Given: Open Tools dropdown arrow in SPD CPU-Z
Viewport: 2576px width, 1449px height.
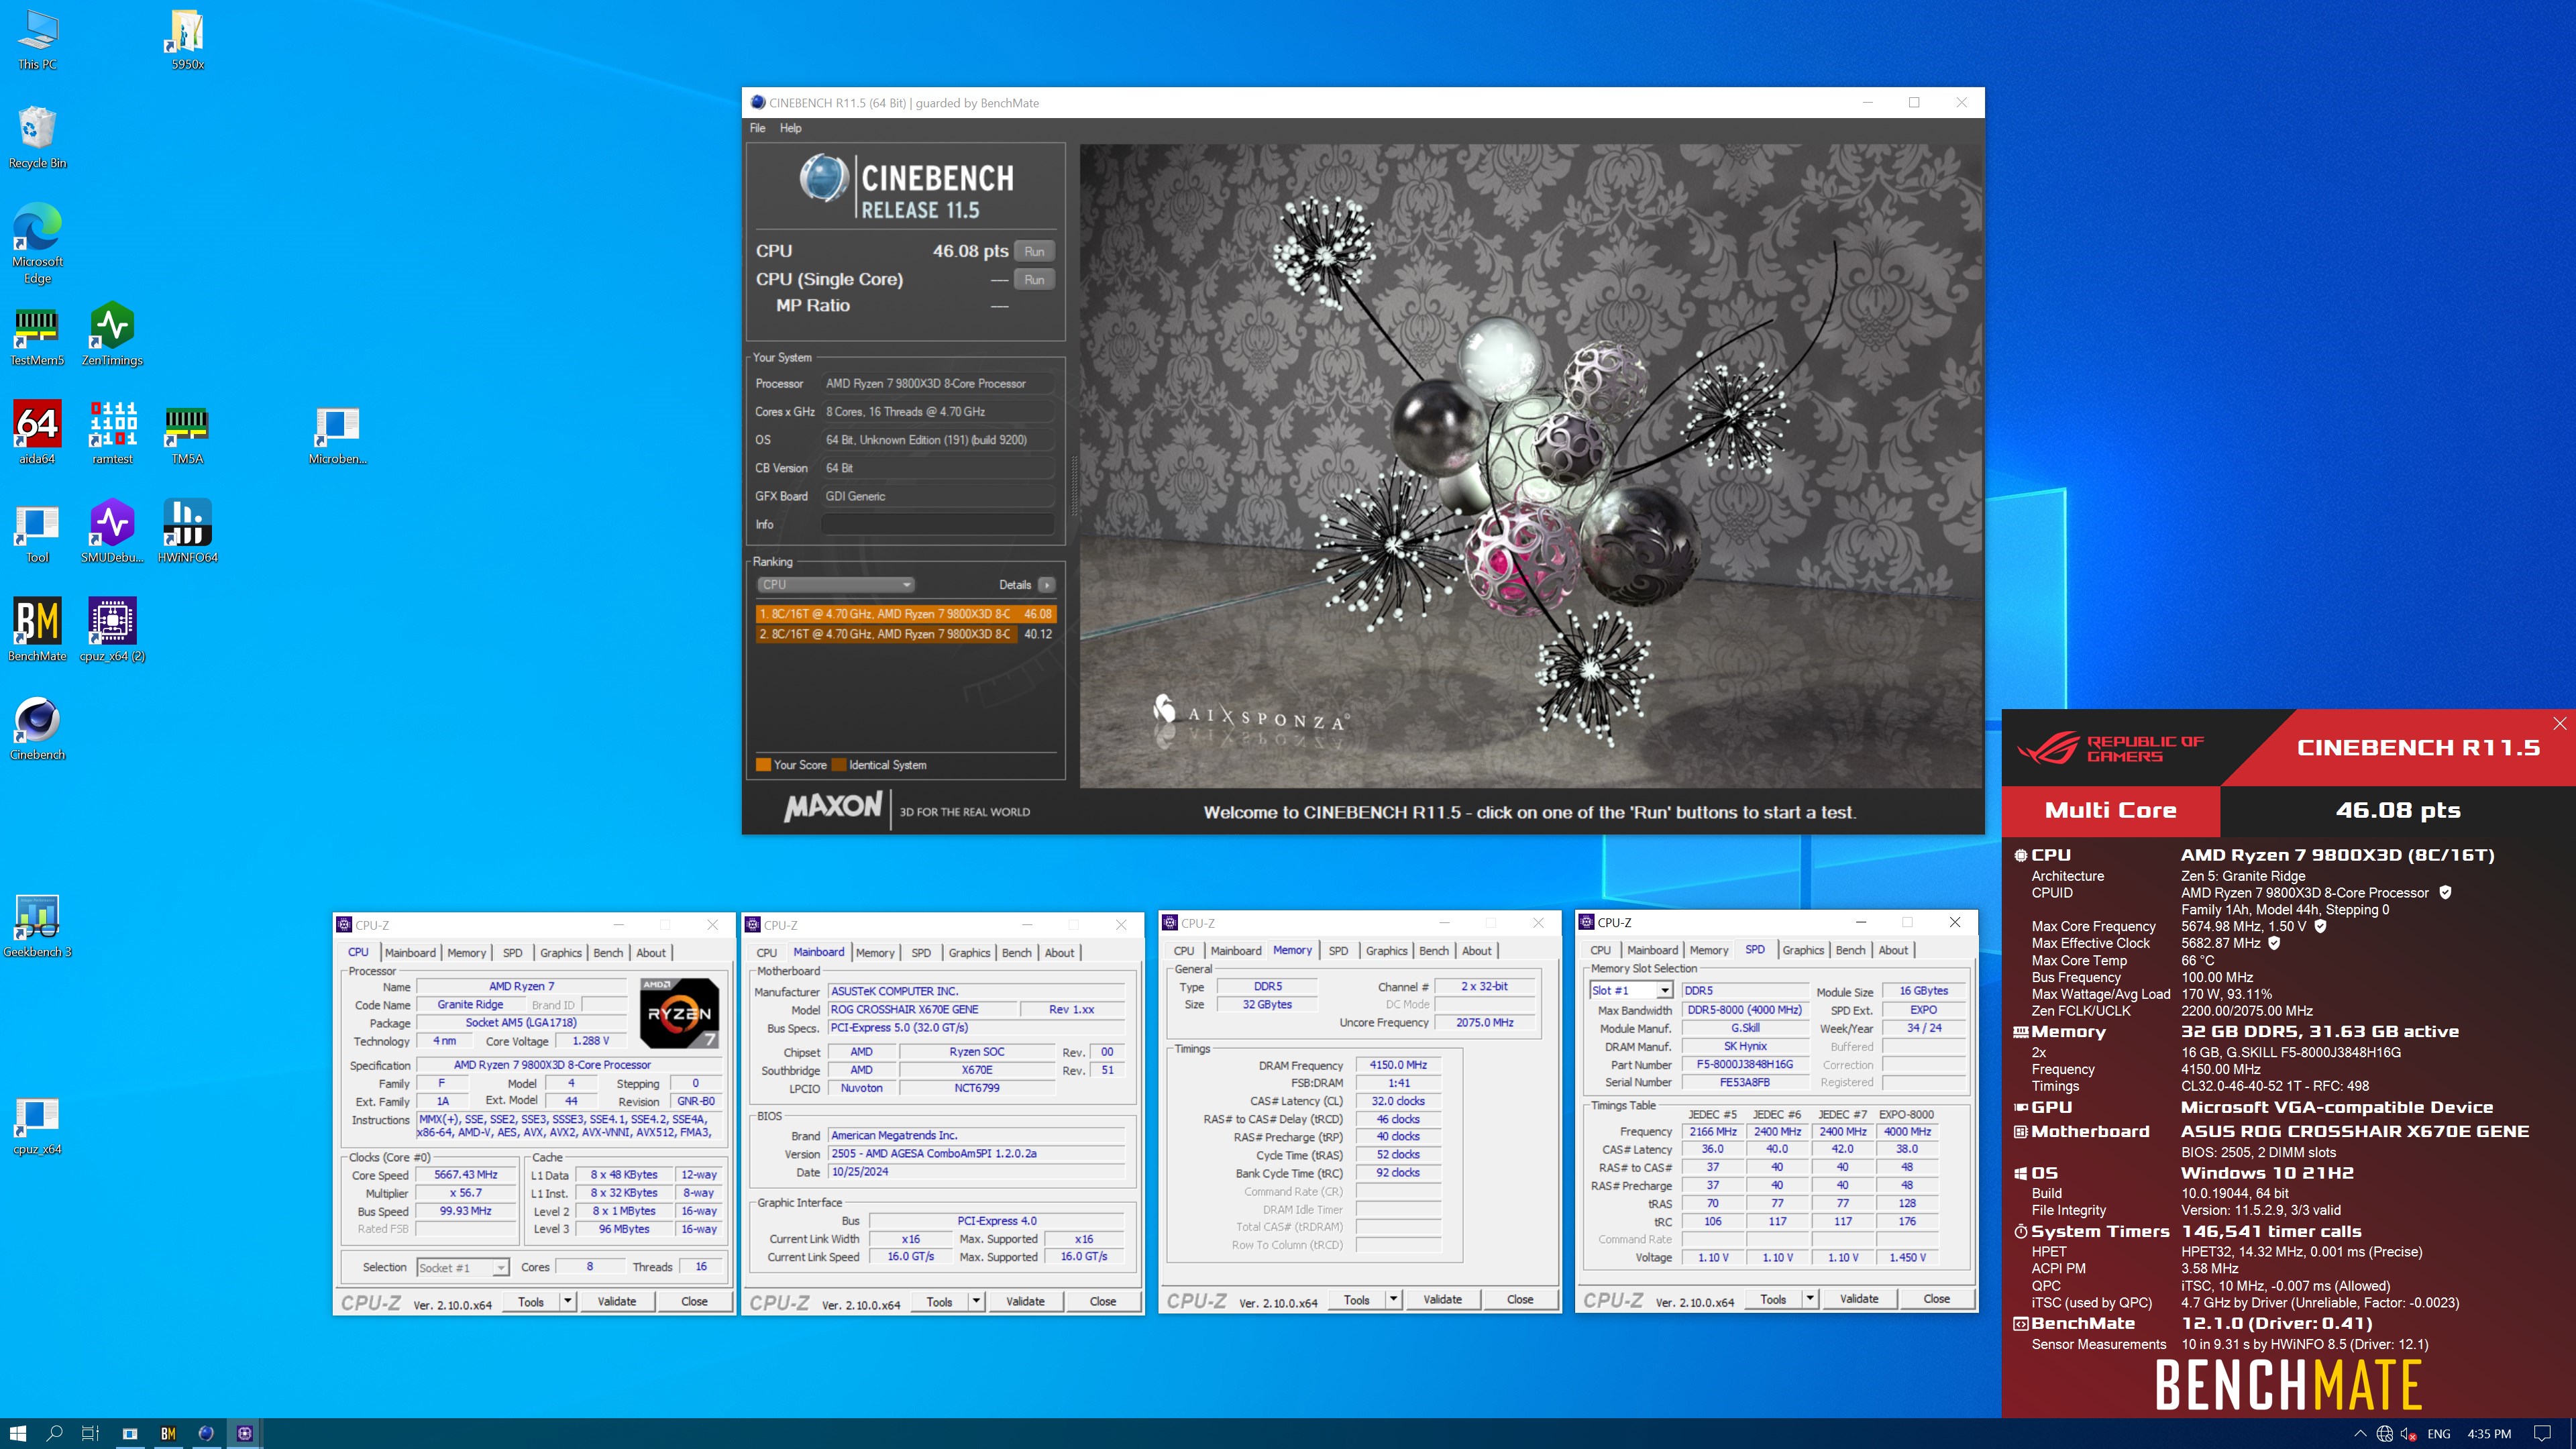Looking at the screenshot, I should click(1809, 1298).
